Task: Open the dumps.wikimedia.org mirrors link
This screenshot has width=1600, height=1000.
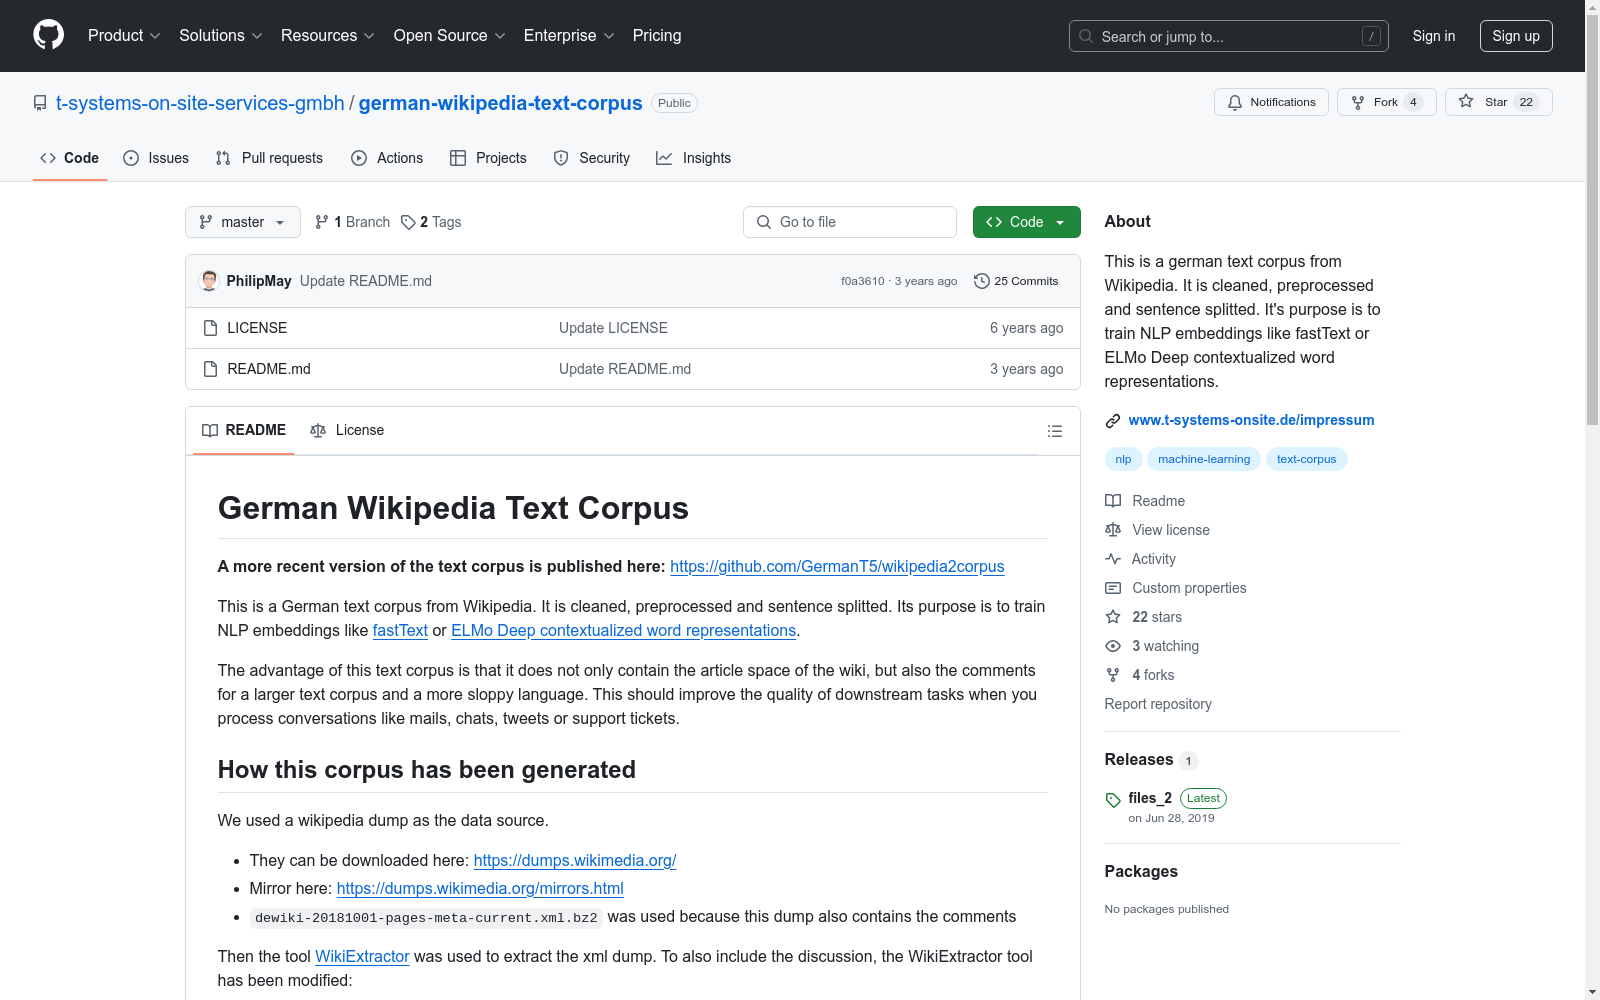Action: 480,888
